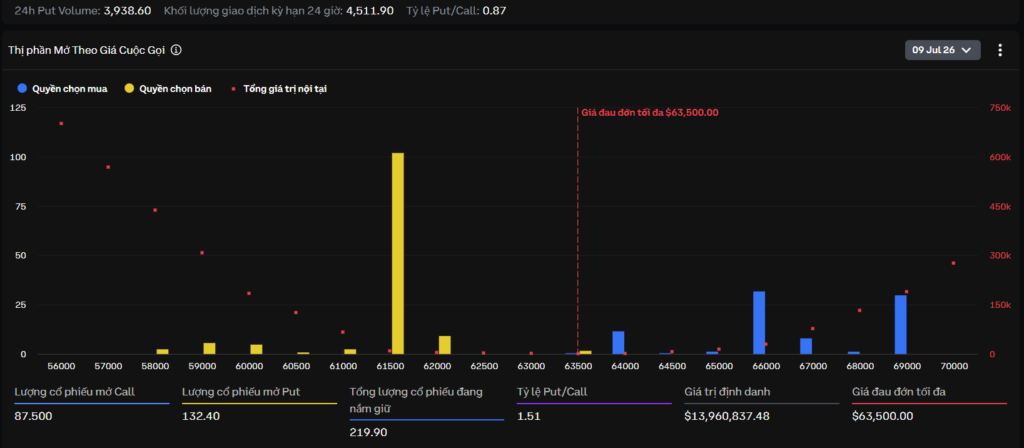
Task: Click the blue call bar at 64000
Action: pos(618,343)
